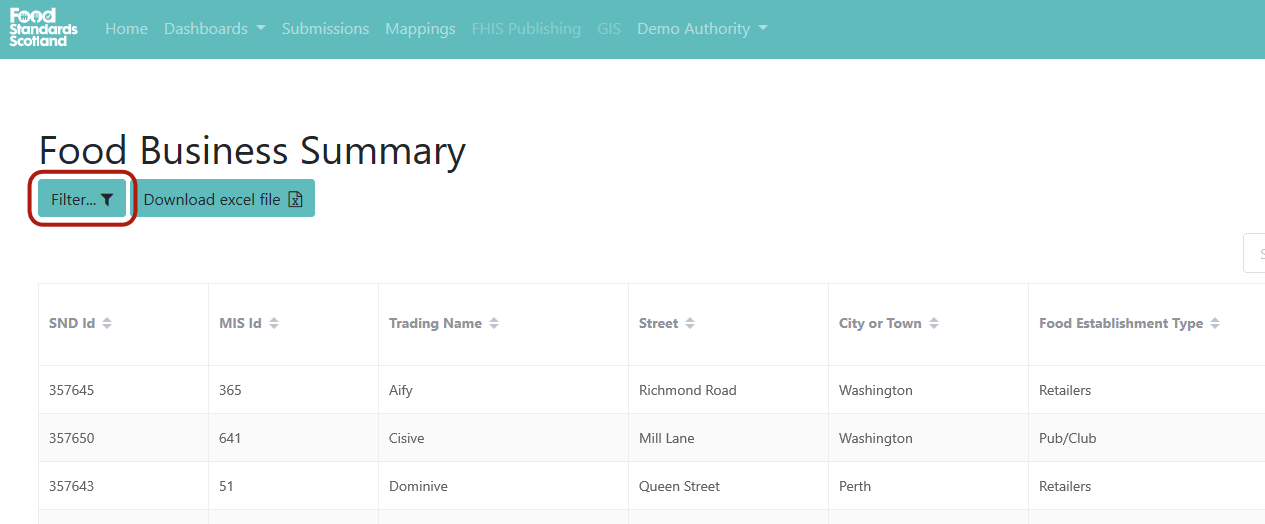
Task: Sort by City or Town arrows
Action: point(934,324)
